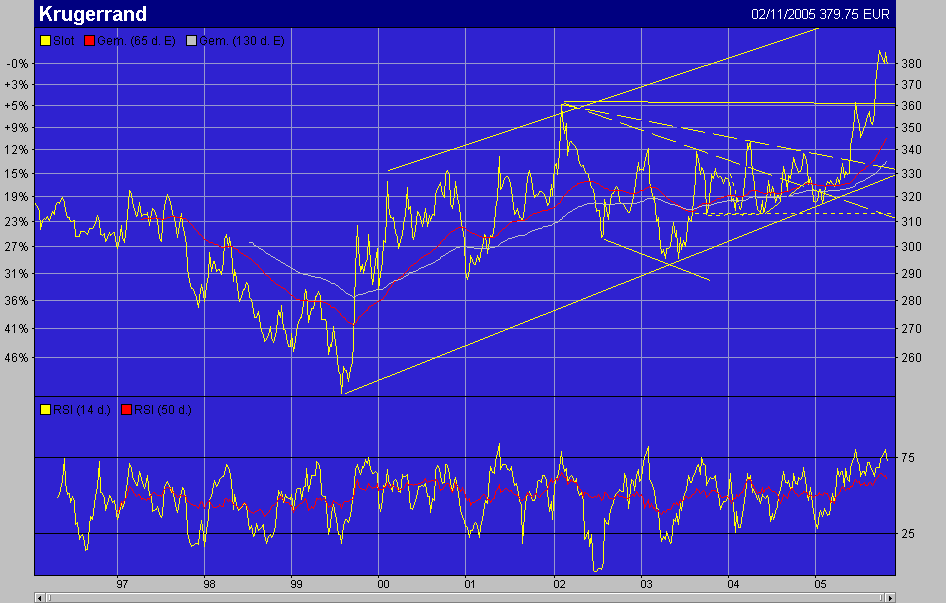Click the right scroll arrow of bottom scrollbar
The image size is (946, 603).
coord(890,598)
